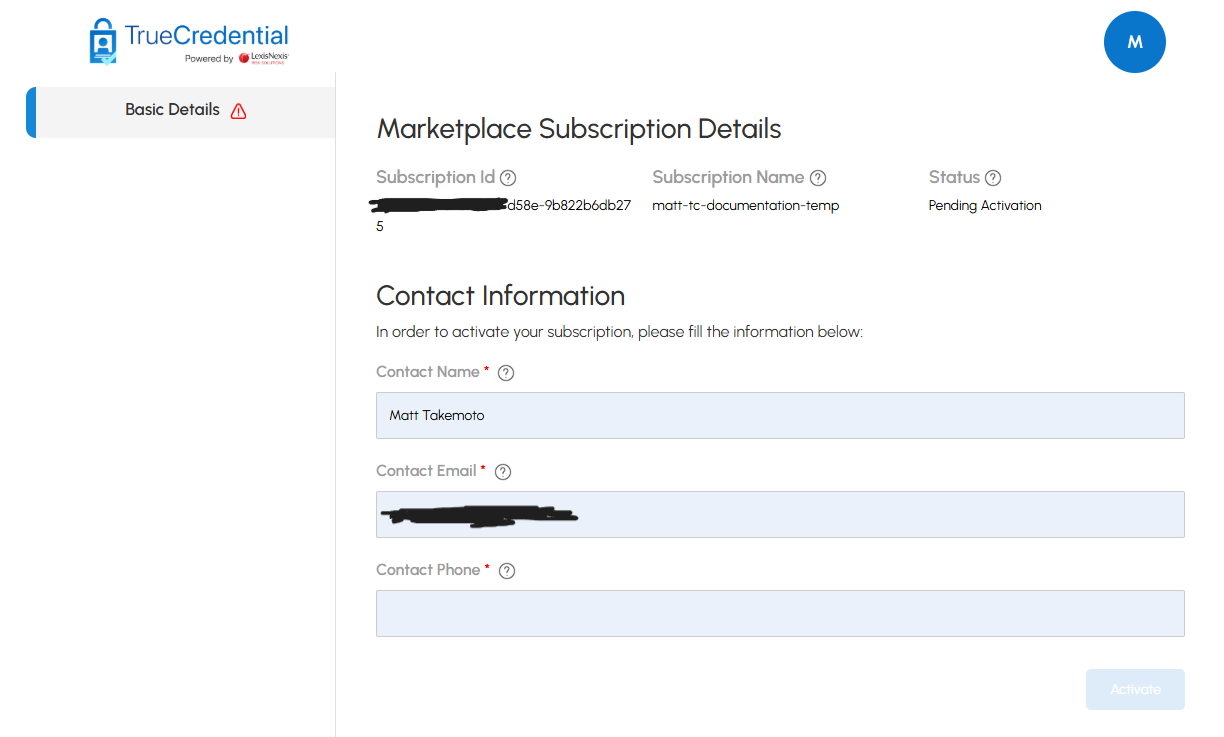Click the empty Contact Phone input field
The width and height of the screenshot is (1224, 737).
point(780,613)
